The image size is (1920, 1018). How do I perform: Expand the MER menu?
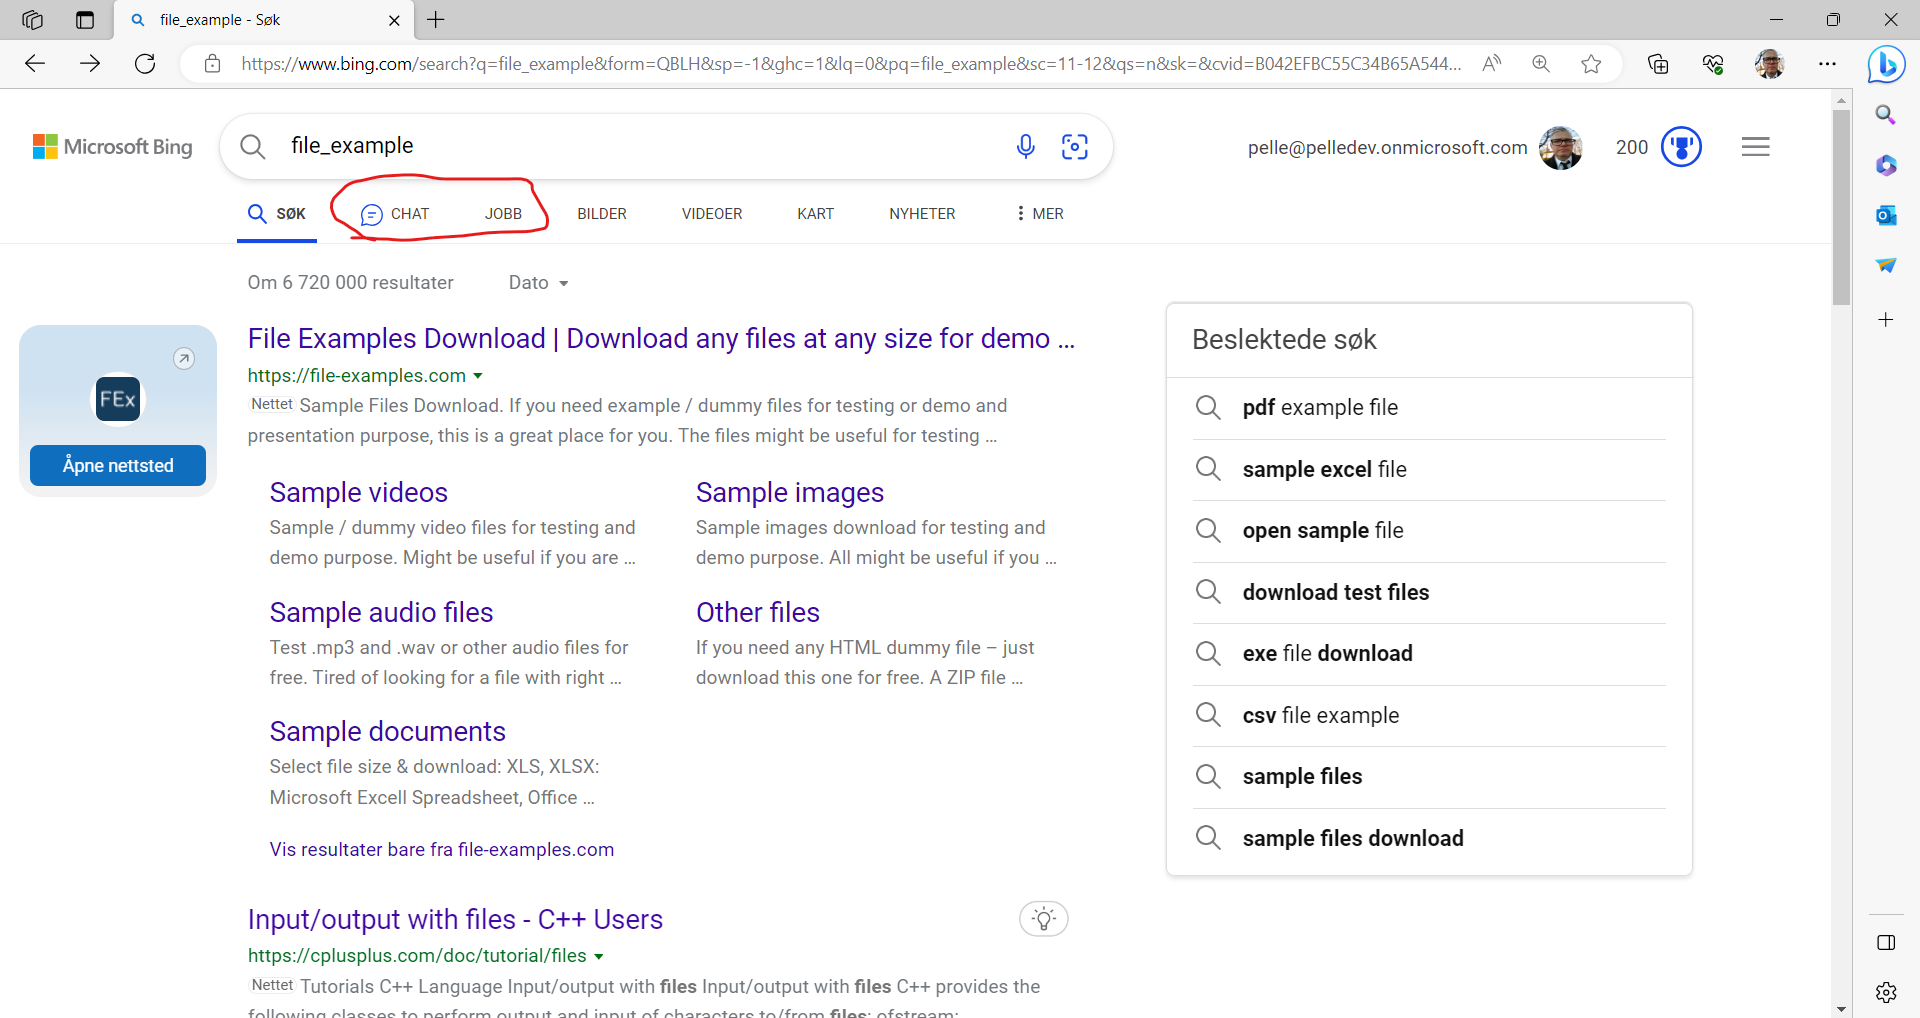(x=1040, y=214)
